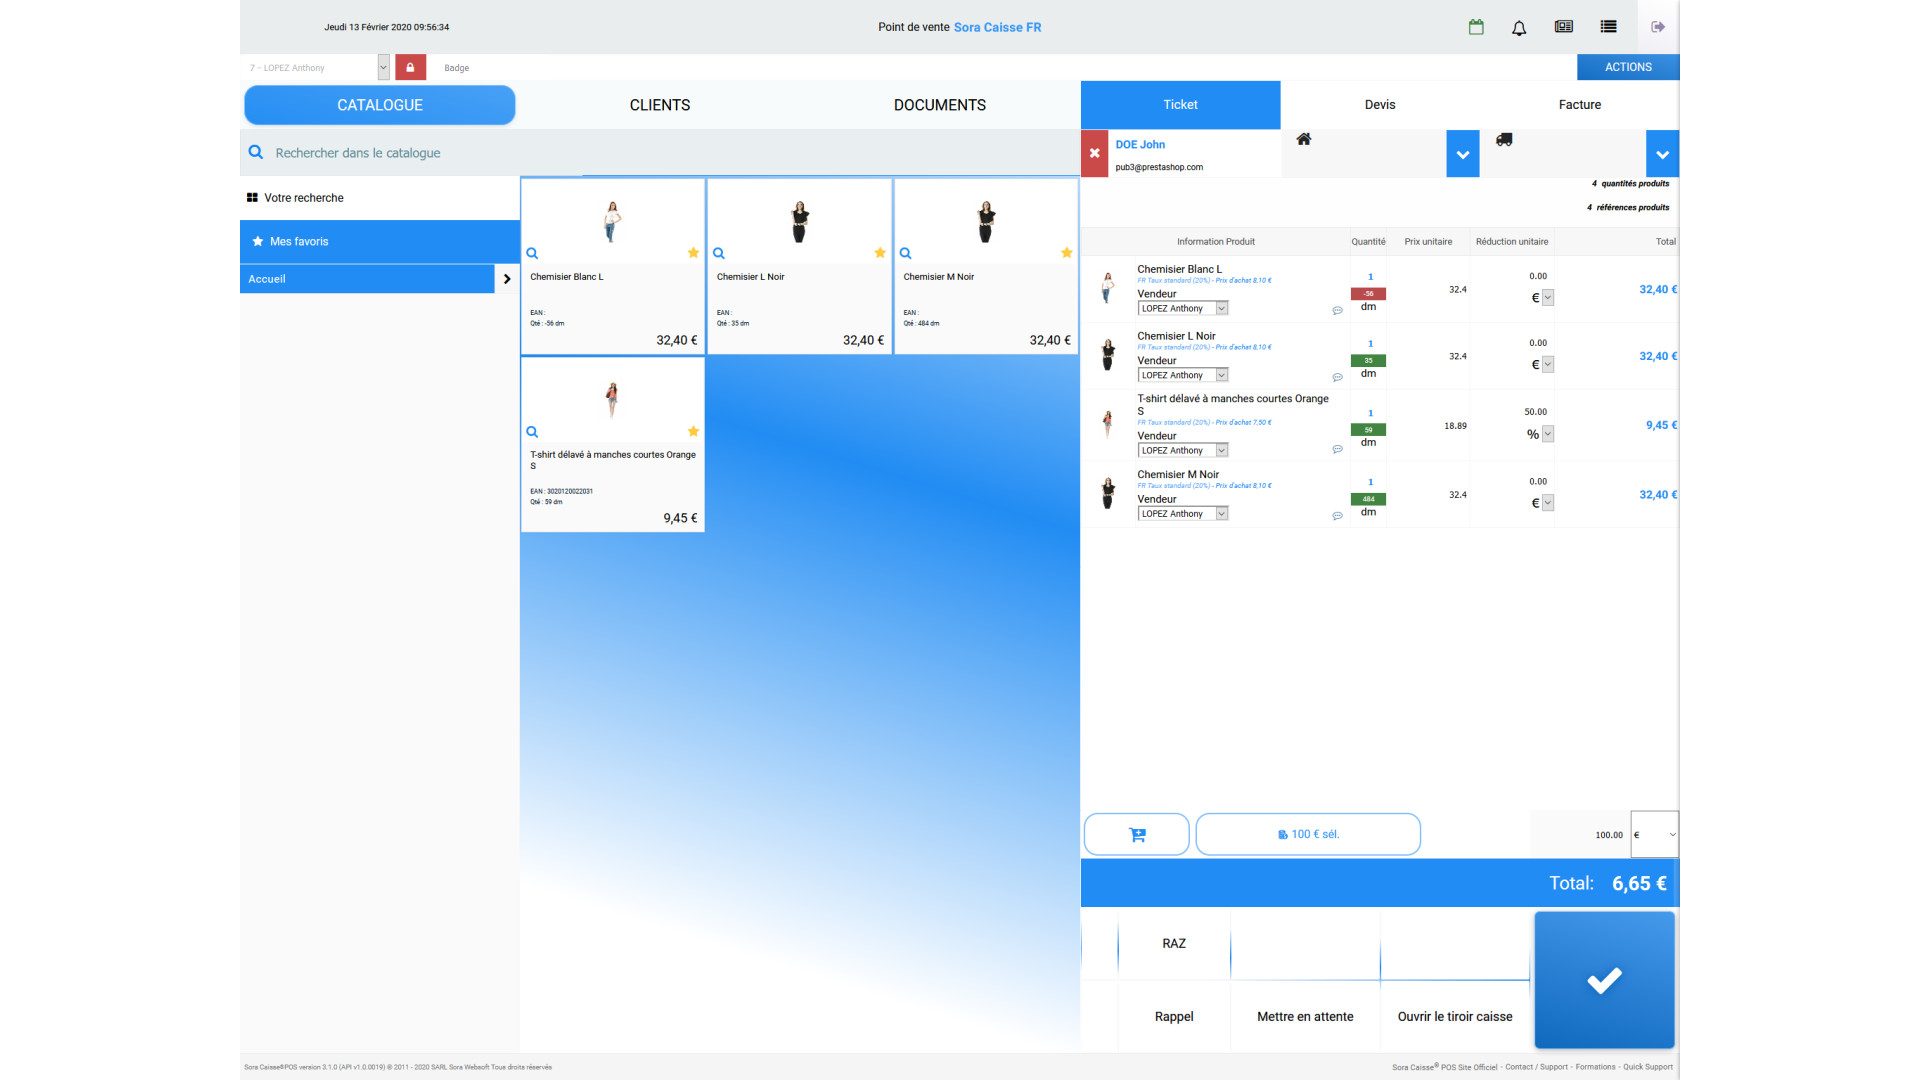Expand the delivery truck dropdown arrow

pos(1662,154)
